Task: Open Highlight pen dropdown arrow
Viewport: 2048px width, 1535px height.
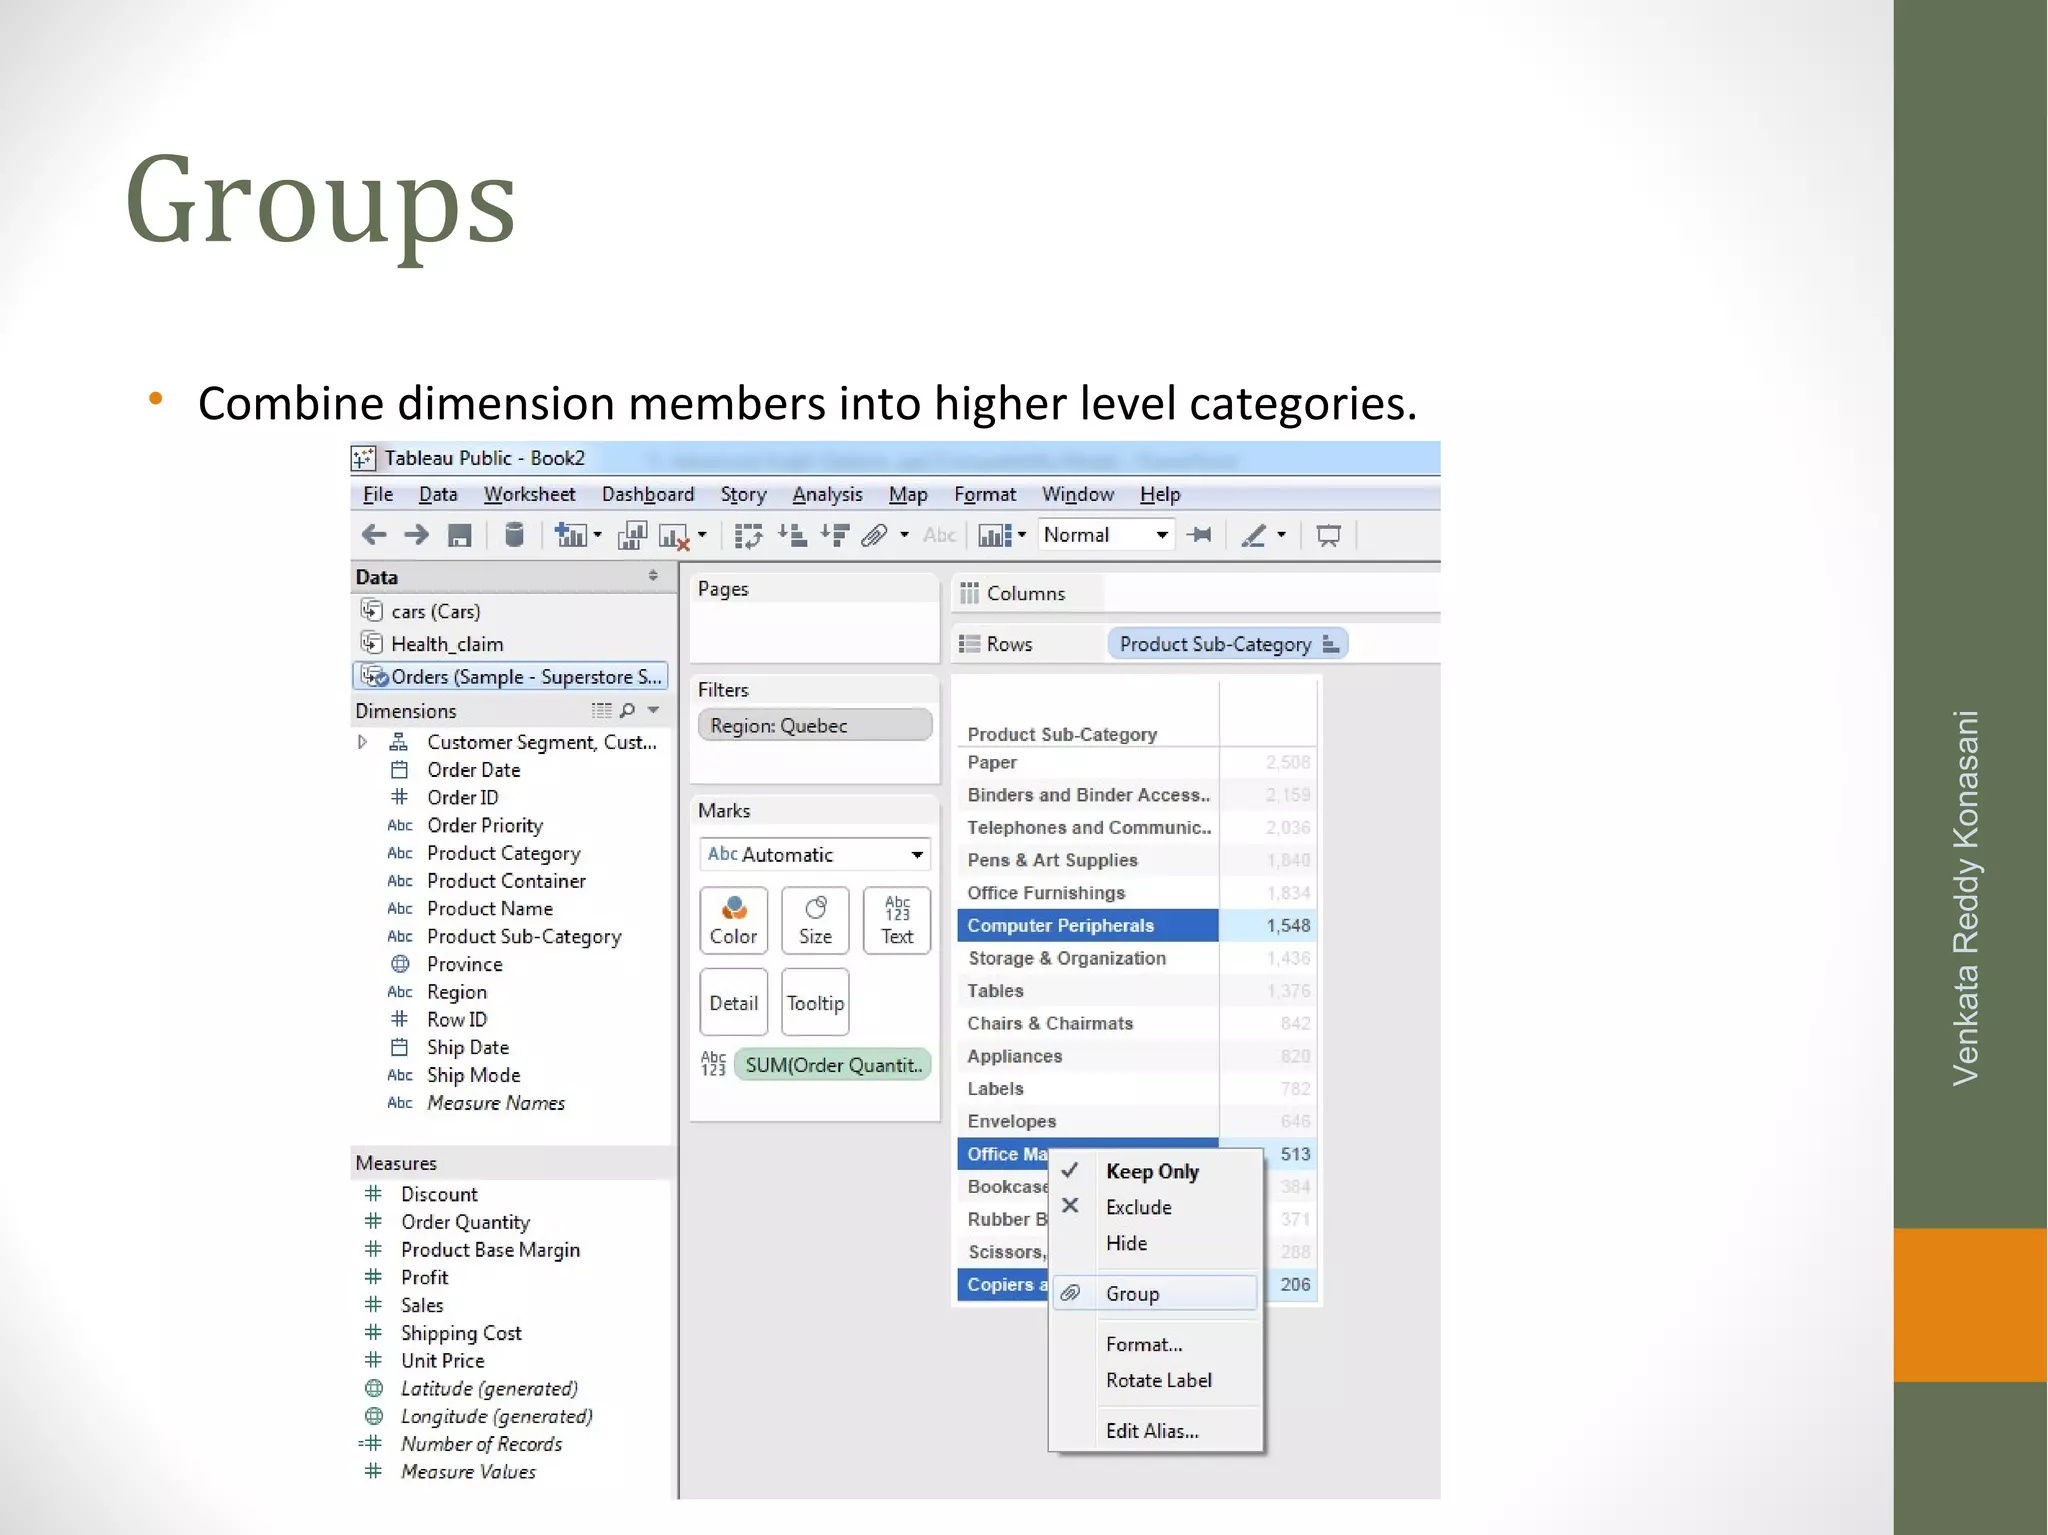Action: tap(1281, 535)
